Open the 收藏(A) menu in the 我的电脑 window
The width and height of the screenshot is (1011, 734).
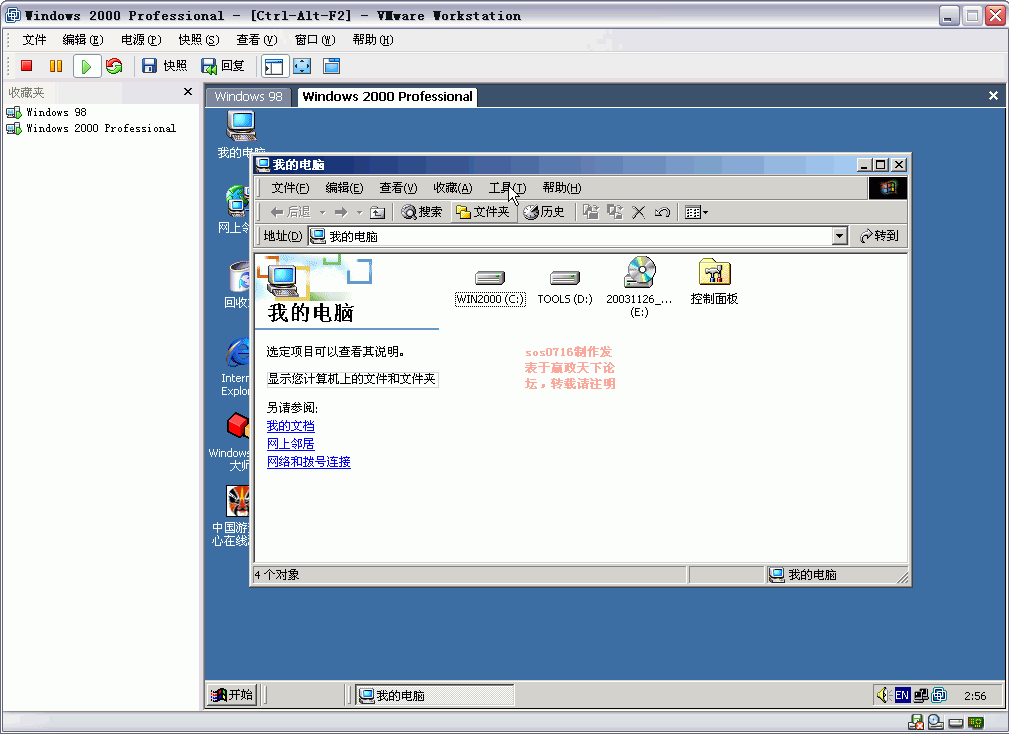click(453, 188)
